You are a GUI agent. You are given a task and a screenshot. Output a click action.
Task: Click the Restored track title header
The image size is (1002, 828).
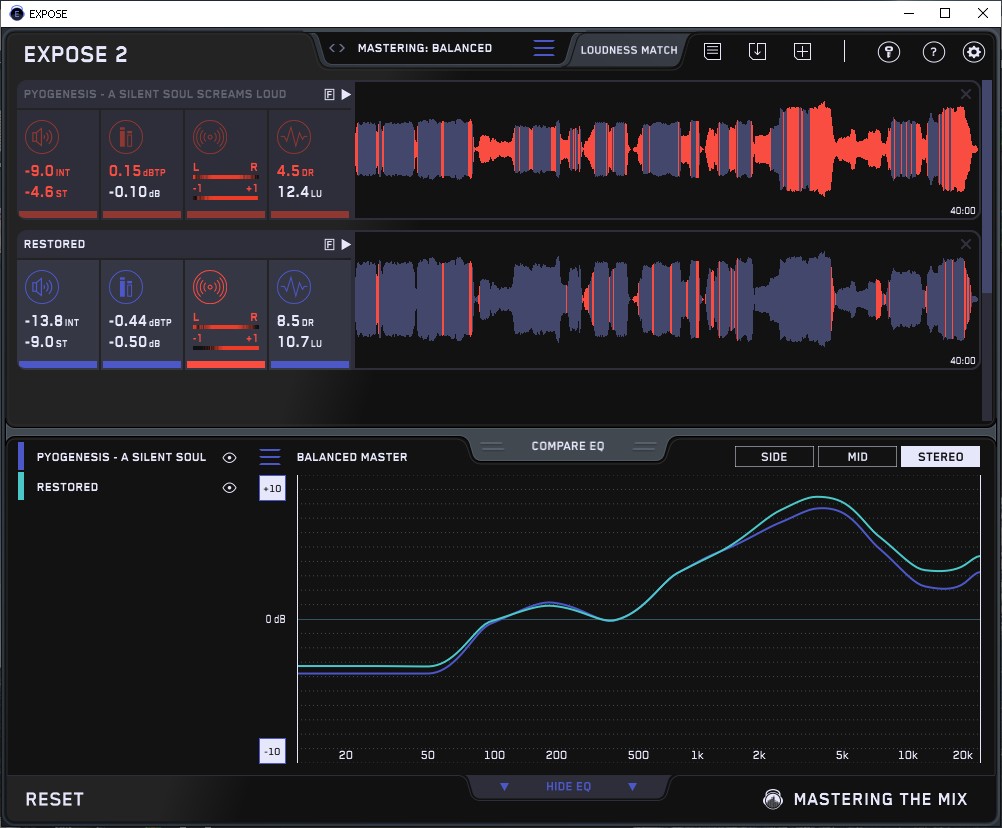point(54,244)
